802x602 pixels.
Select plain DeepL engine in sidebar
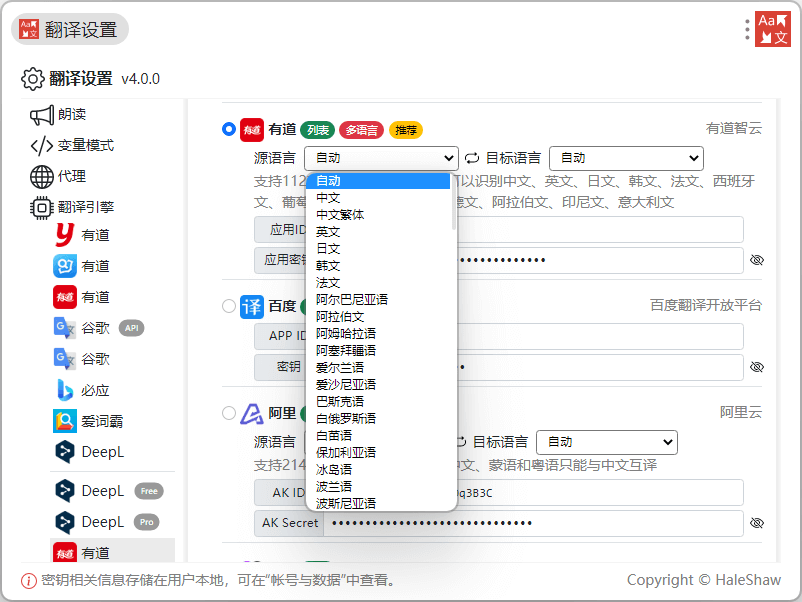tap(89, 452)
